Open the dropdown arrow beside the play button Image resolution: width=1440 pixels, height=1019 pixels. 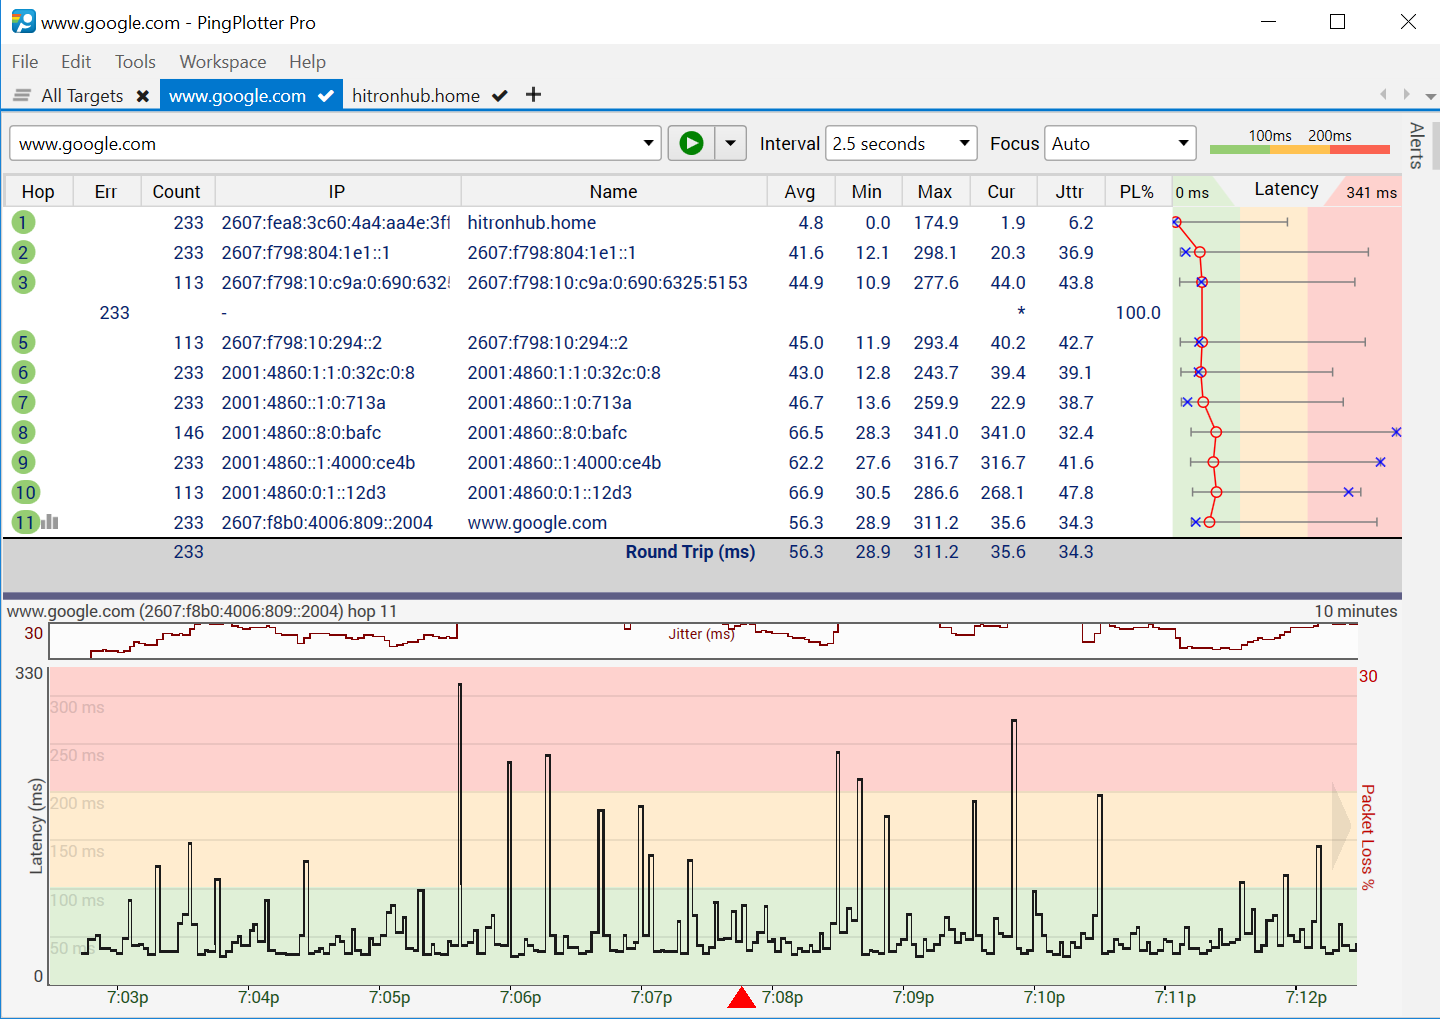[731, 143]
